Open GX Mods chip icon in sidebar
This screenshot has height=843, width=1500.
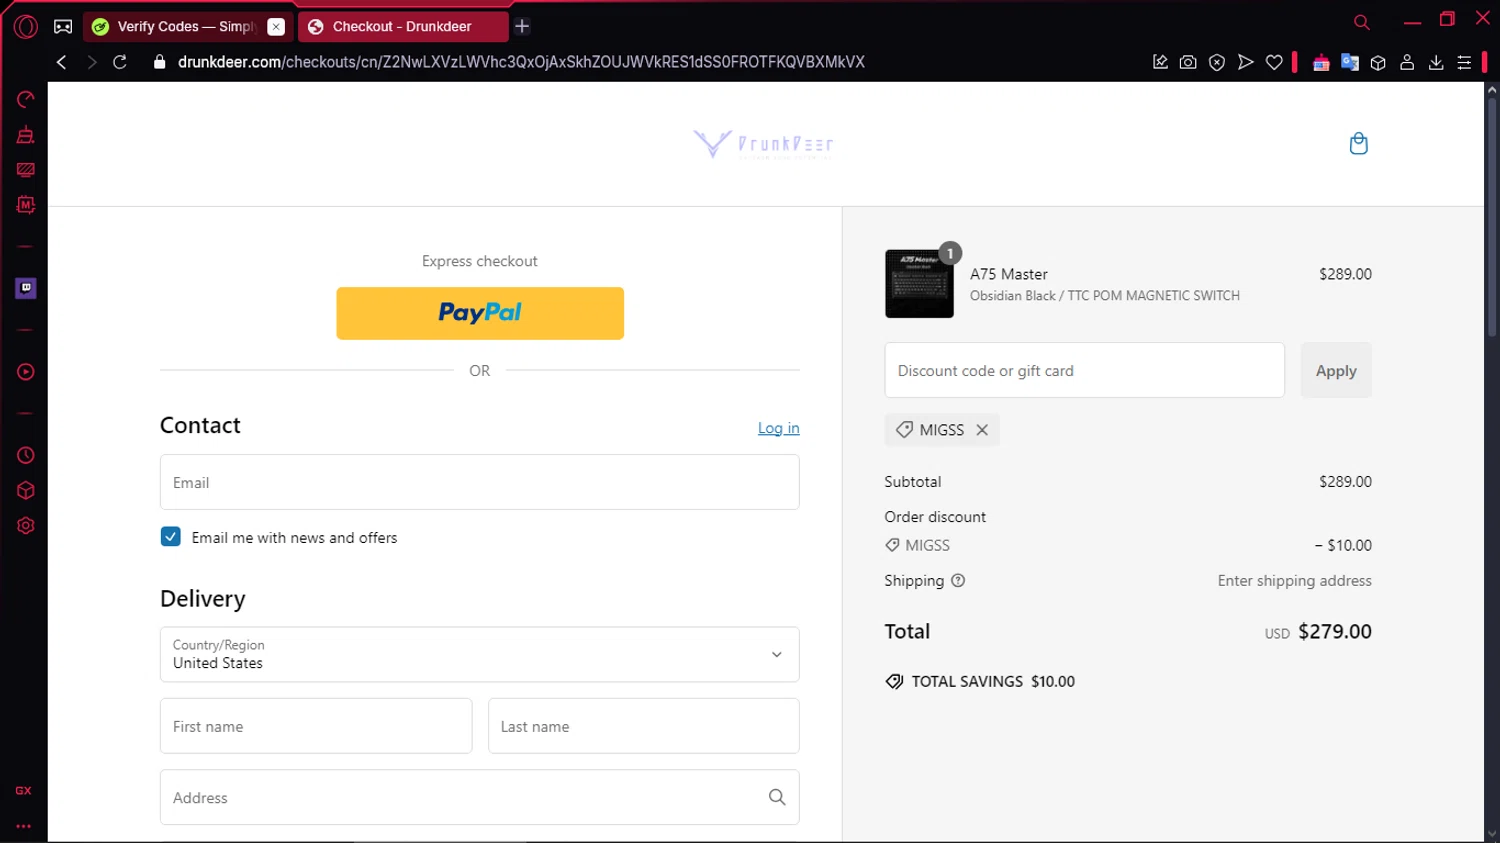pos(26,205)
